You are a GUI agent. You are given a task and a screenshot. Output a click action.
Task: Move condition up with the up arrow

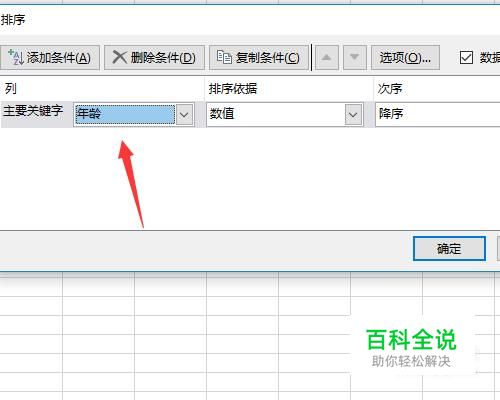click(x=327, y=58)
